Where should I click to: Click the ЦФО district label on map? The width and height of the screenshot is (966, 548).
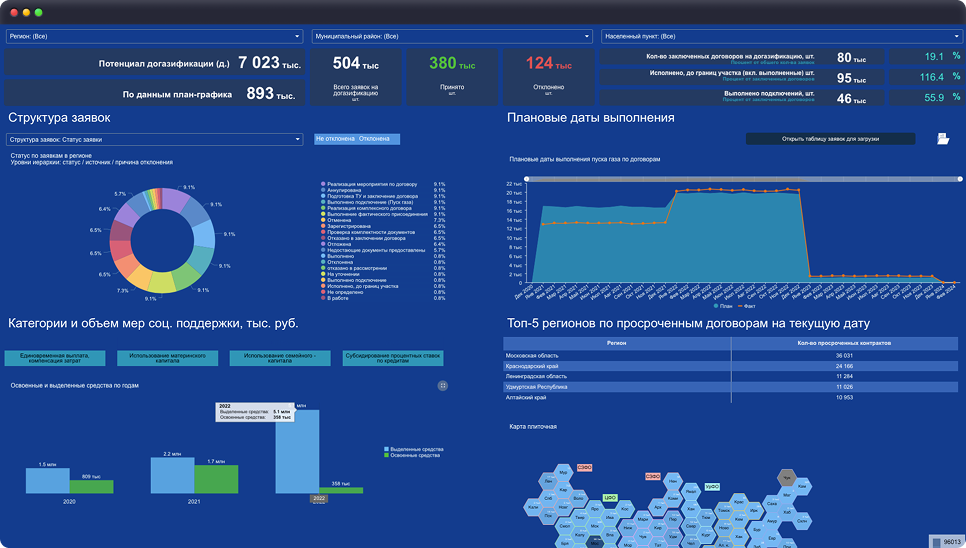(x=610, y=498)
